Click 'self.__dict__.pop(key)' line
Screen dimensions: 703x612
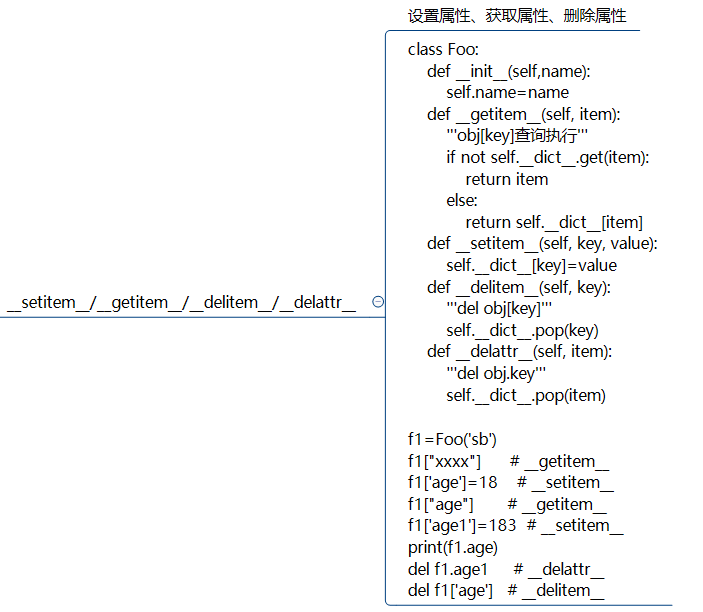[x=522, y=330]
